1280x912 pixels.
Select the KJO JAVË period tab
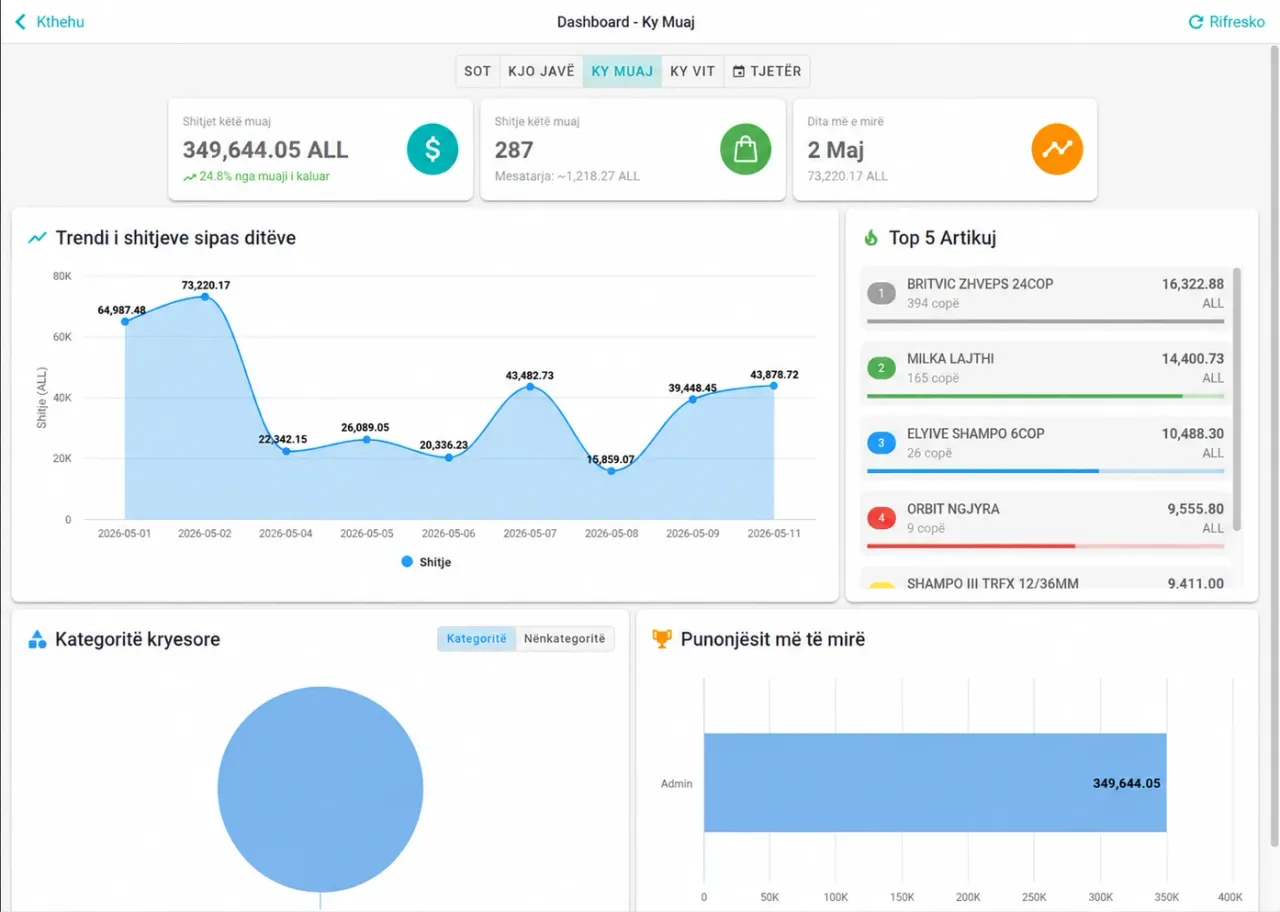click(541, 71)
